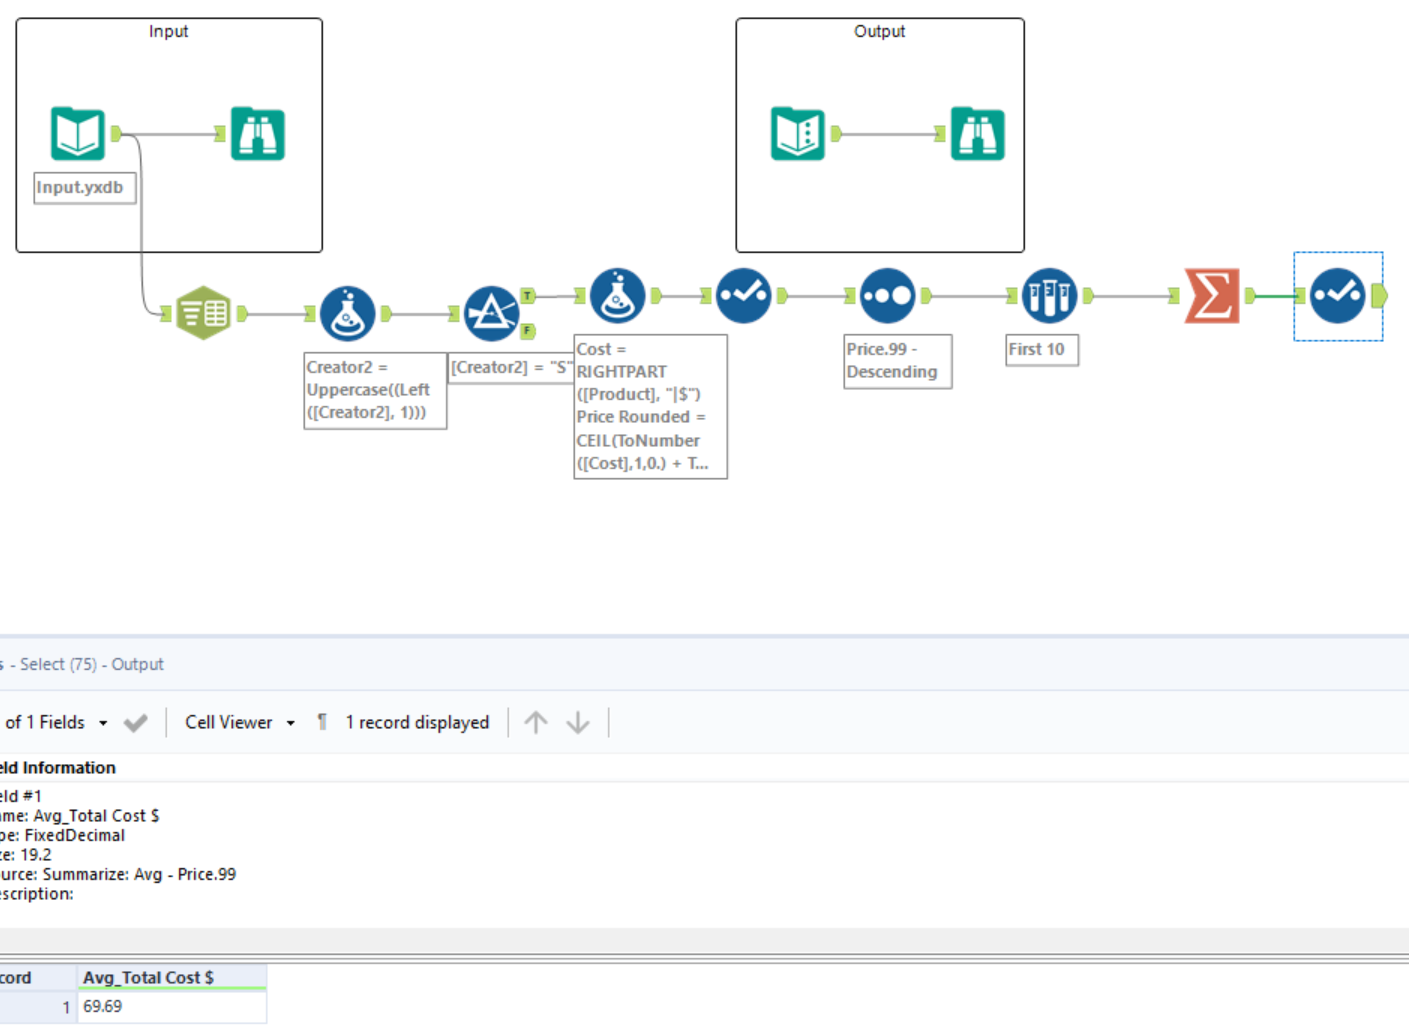Select the Sort tool for Price.99 Descending
The image size is (1409, 1027).
coord(888,296)
